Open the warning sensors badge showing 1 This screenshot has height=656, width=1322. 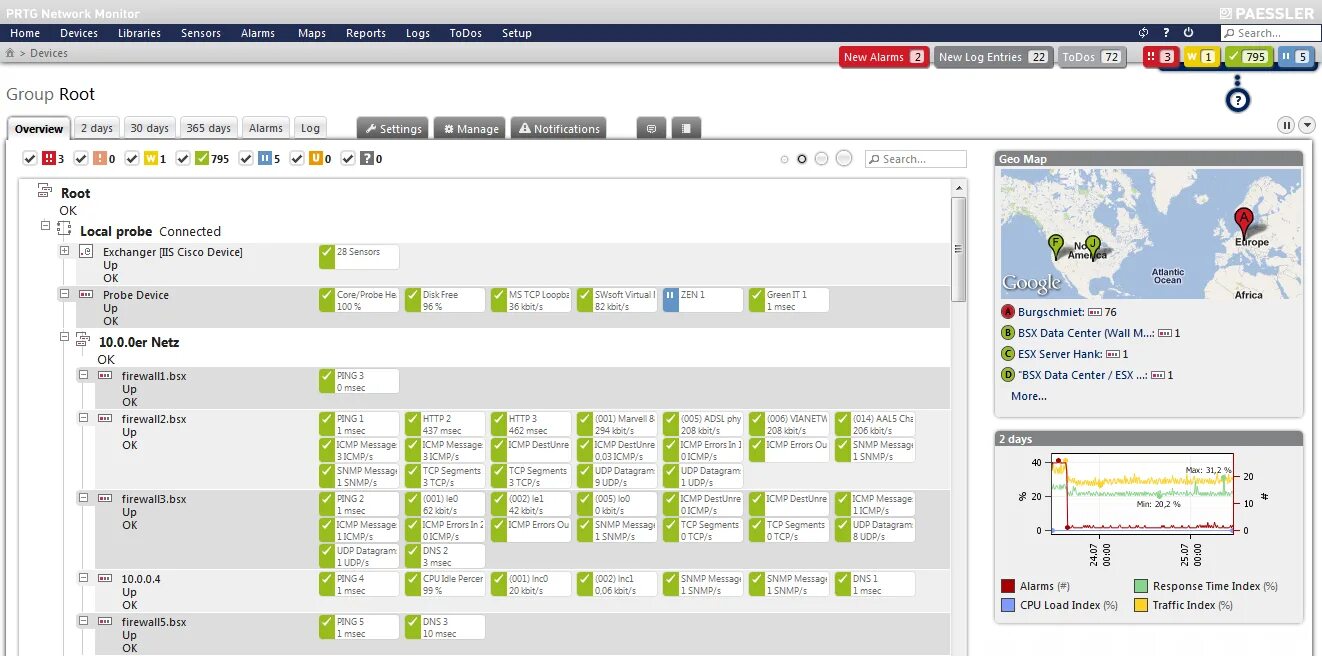[x=1201, y=57]
